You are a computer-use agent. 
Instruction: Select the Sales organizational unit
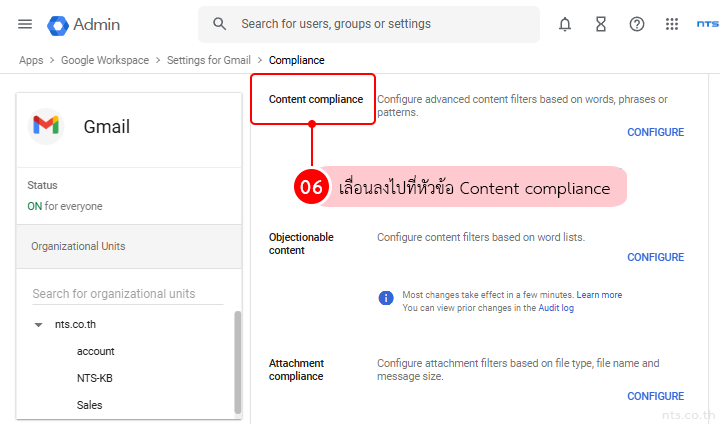click(x=90, y=405)
